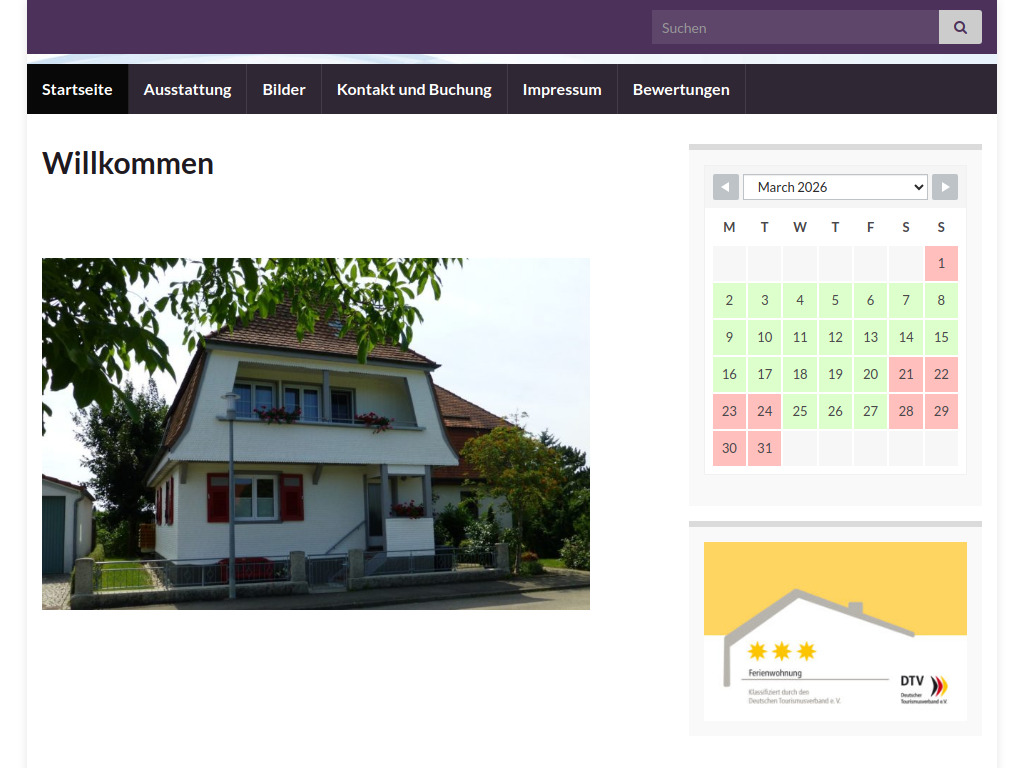Click the Willkommen heading
Image resolution: width=1024 pixels, height=768 pixels.
[x=127, y=163]
